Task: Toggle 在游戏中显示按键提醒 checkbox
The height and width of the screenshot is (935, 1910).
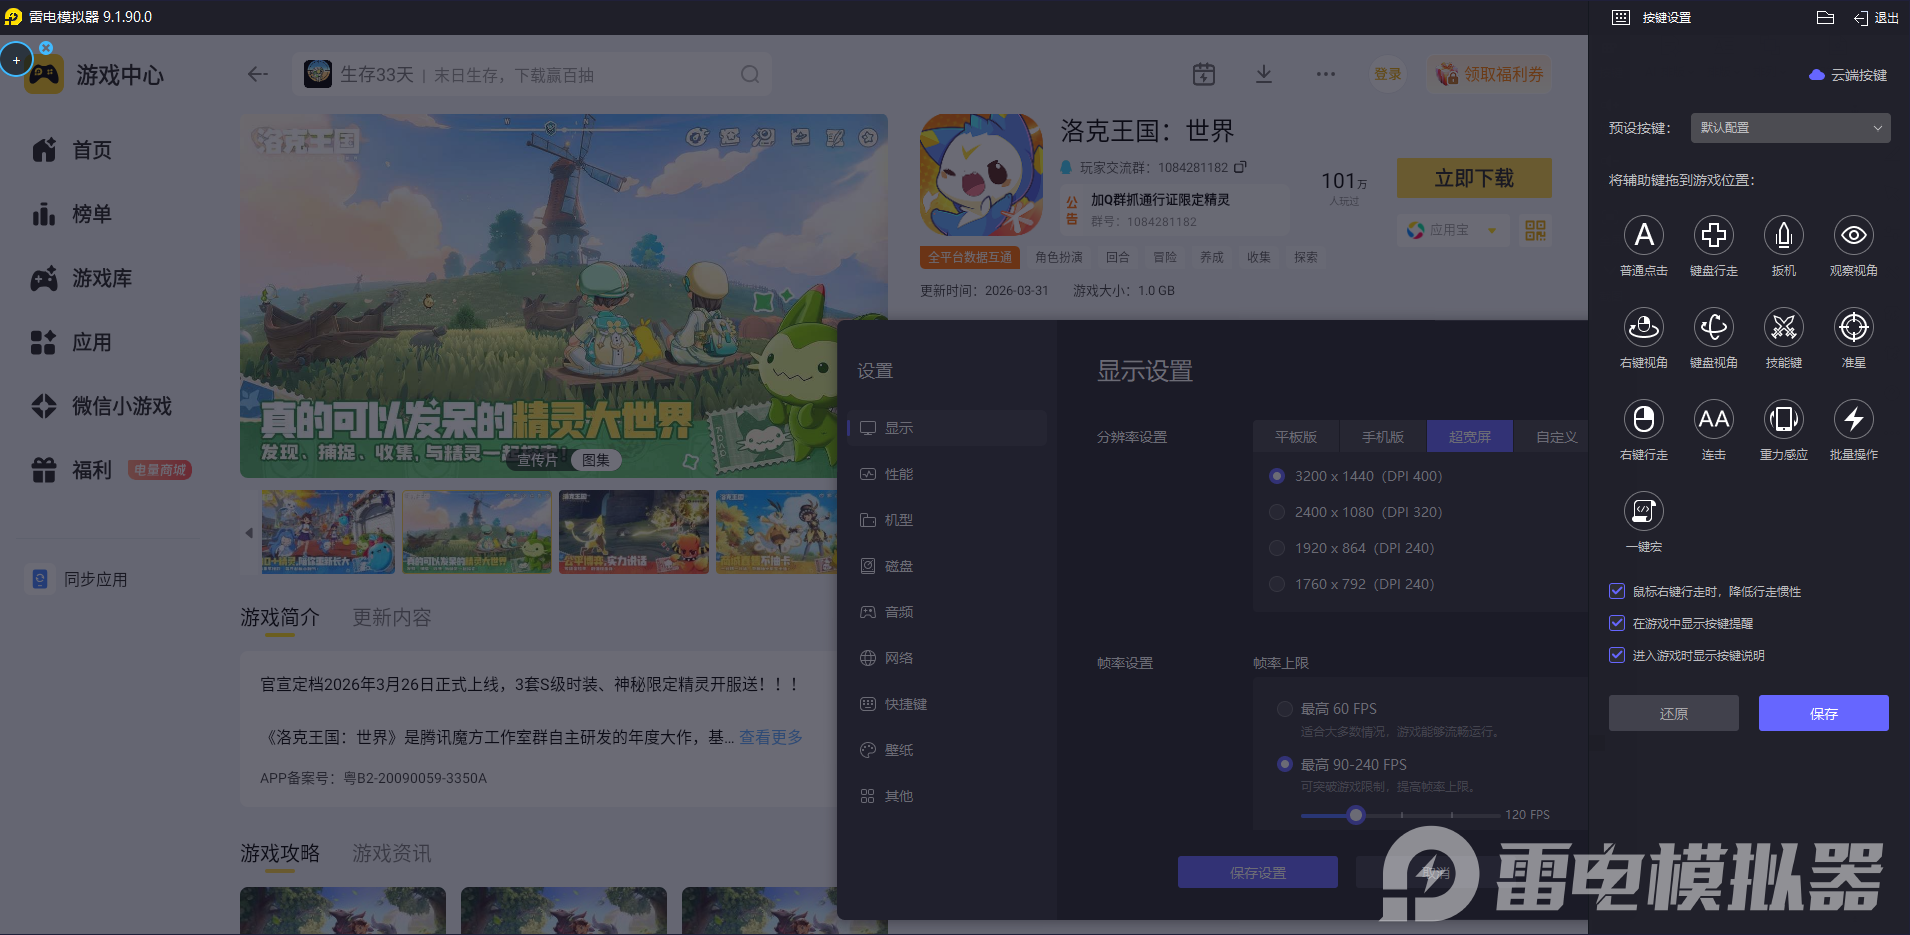Action: point(1617,623)
